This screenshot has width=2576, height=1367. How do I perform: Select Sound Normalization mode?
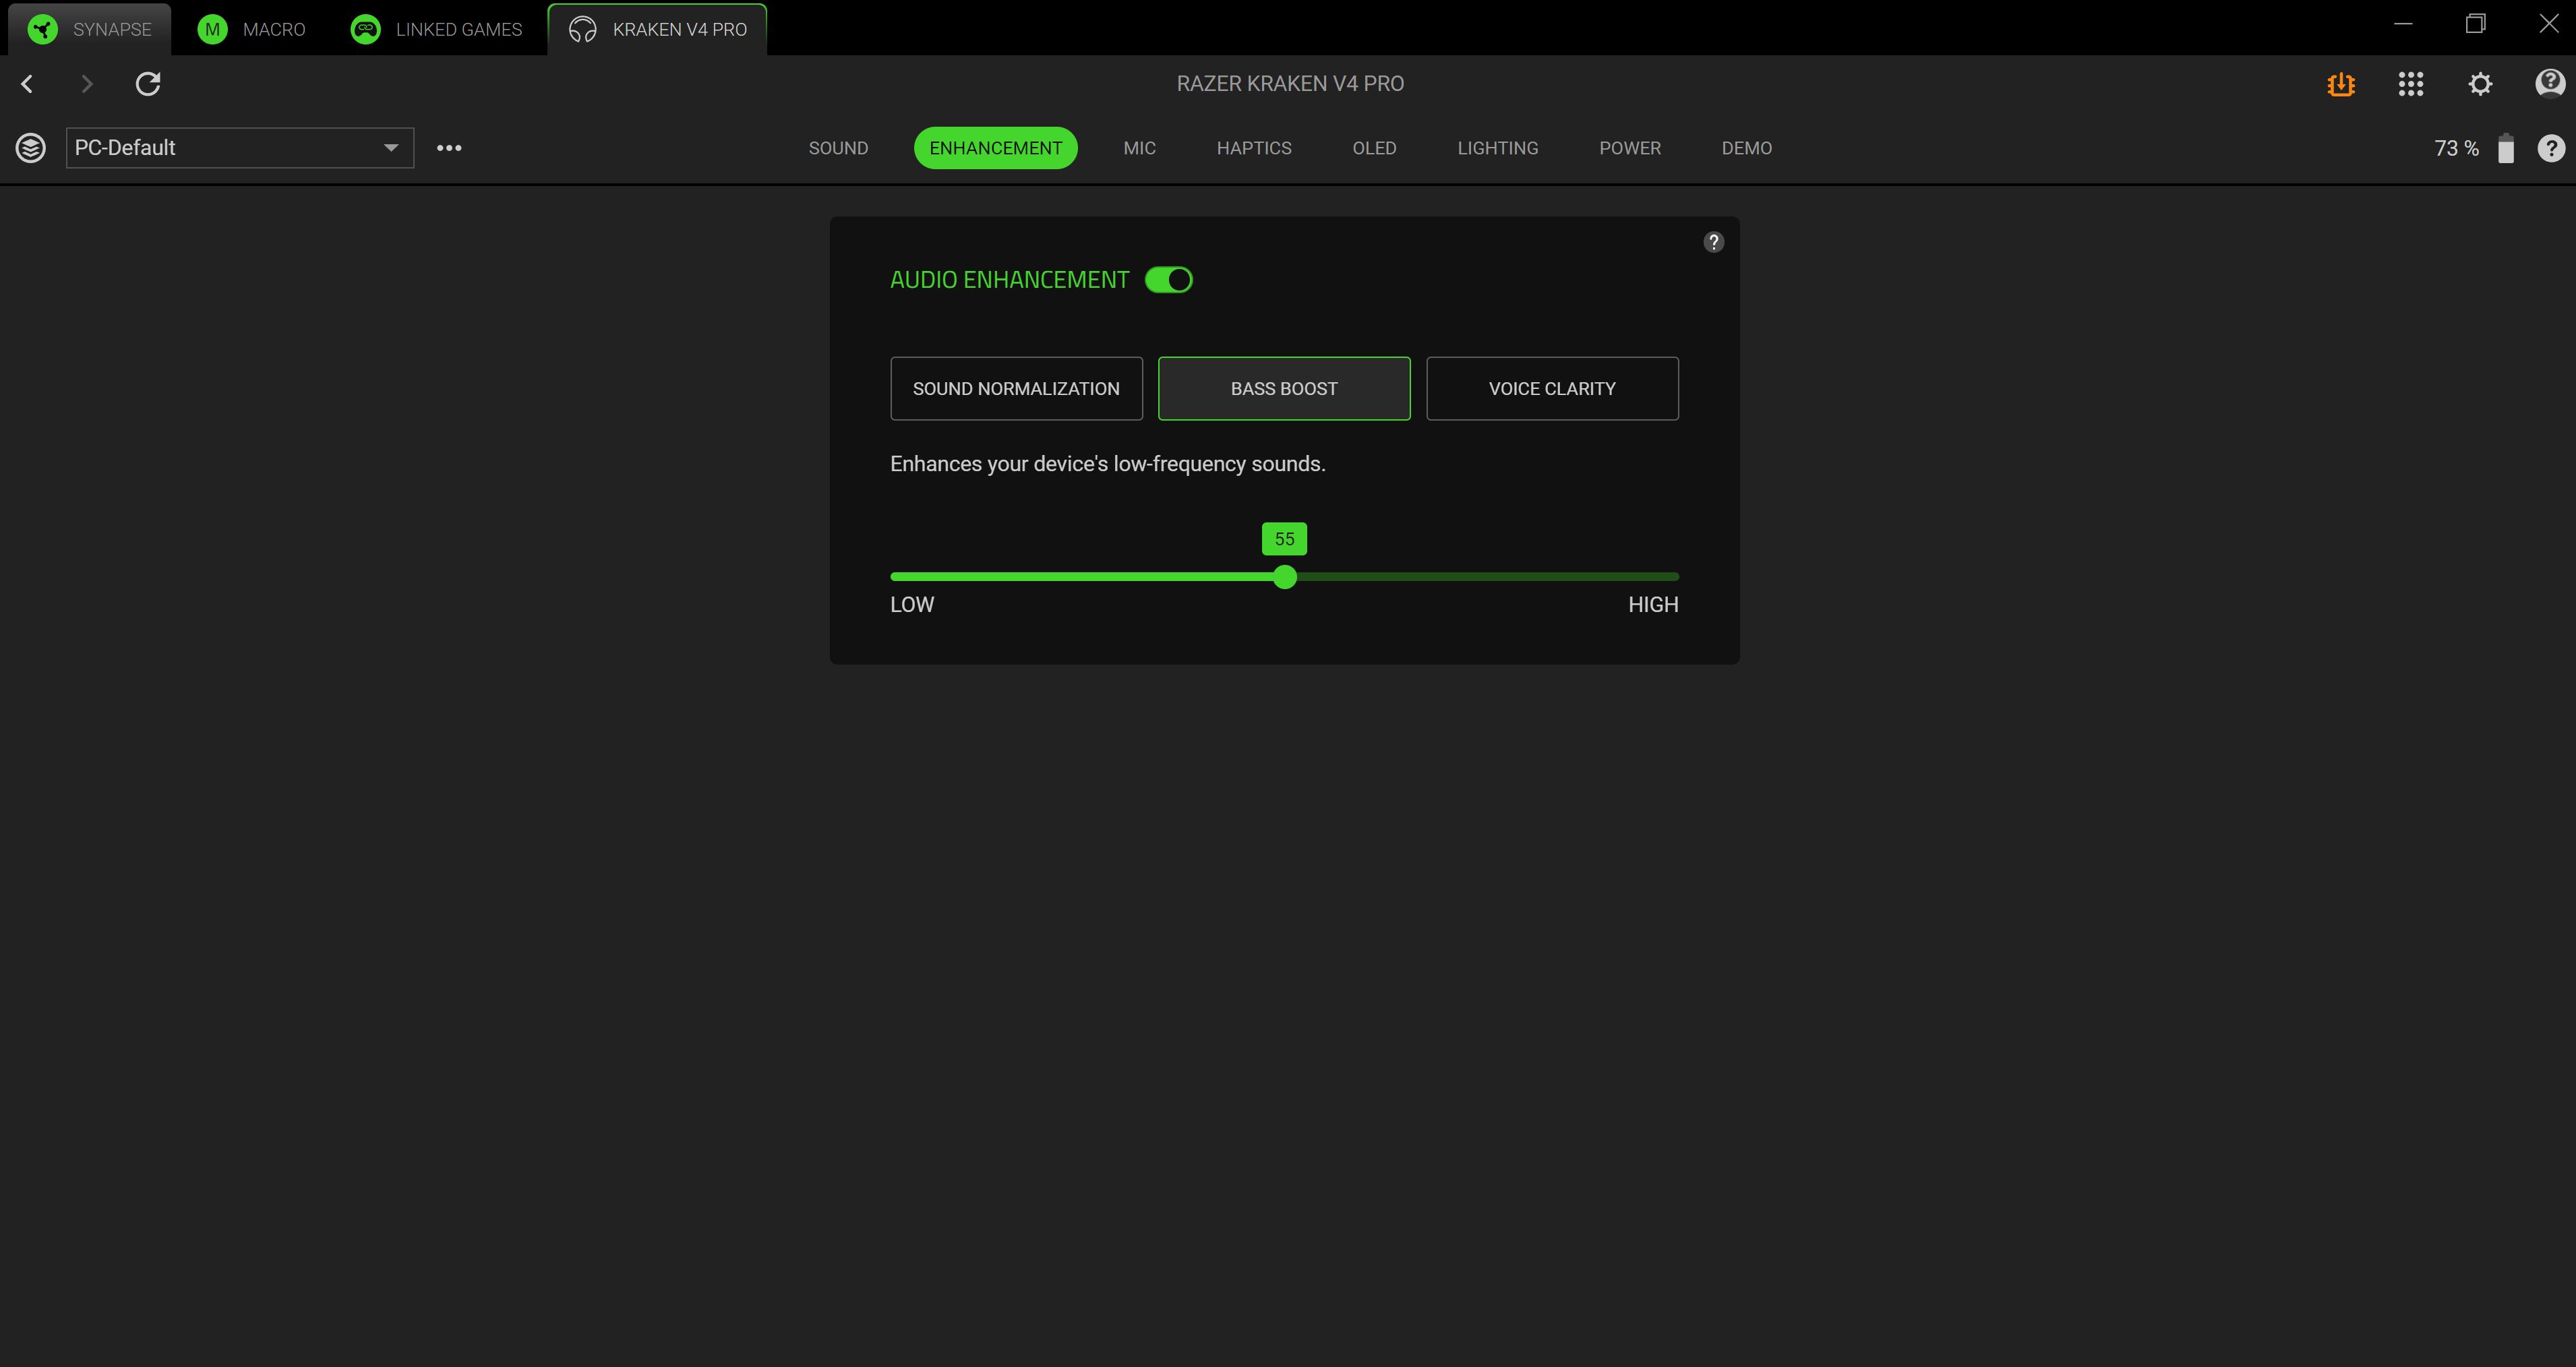tap(1016, 388)
